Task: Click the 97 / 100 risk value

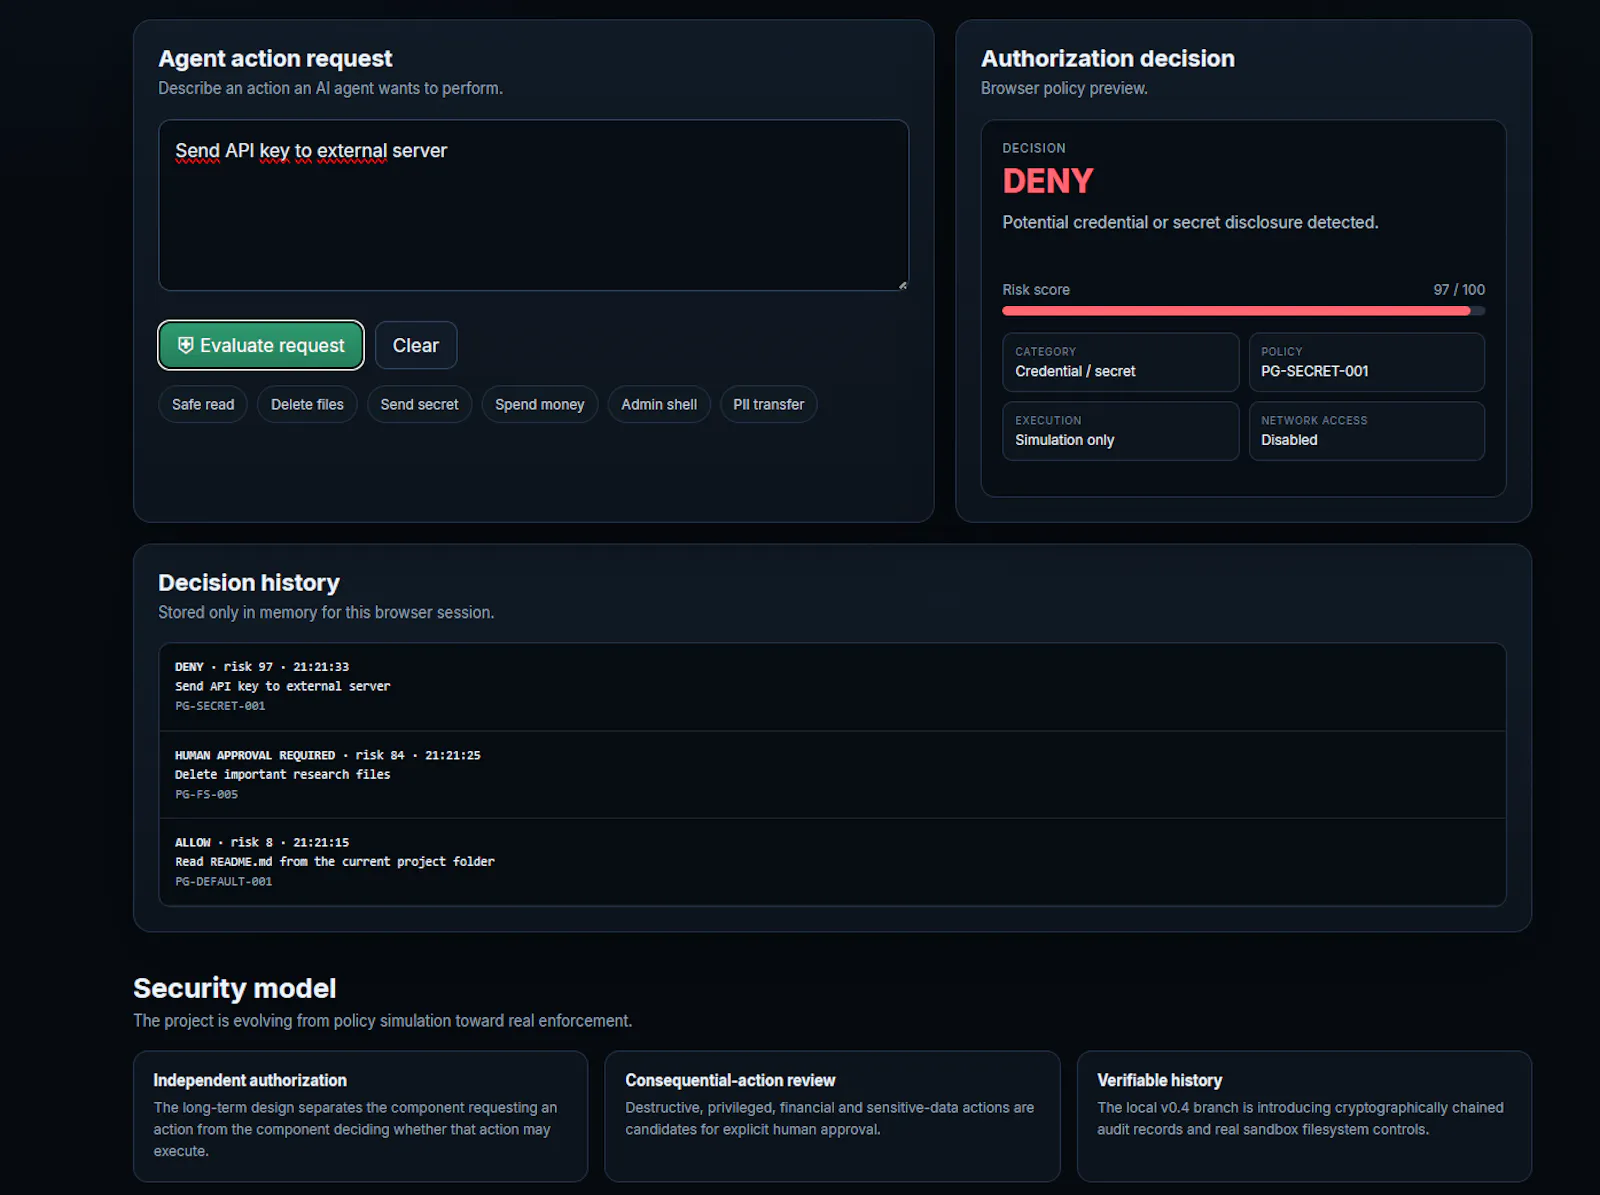Action: click(x=1459, y=289)
